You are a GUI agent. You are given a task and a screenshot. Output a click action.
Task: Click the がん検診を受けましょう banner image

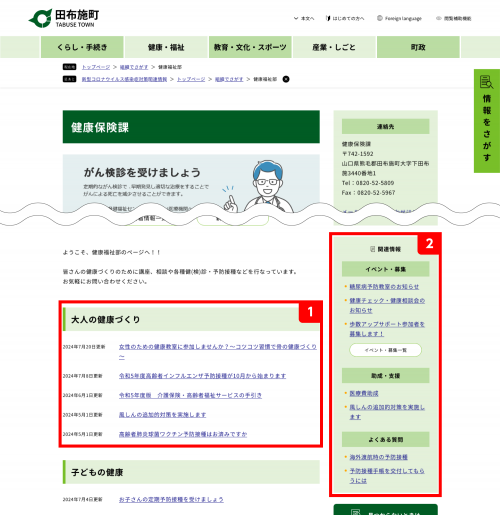click(x=191, y=183)
